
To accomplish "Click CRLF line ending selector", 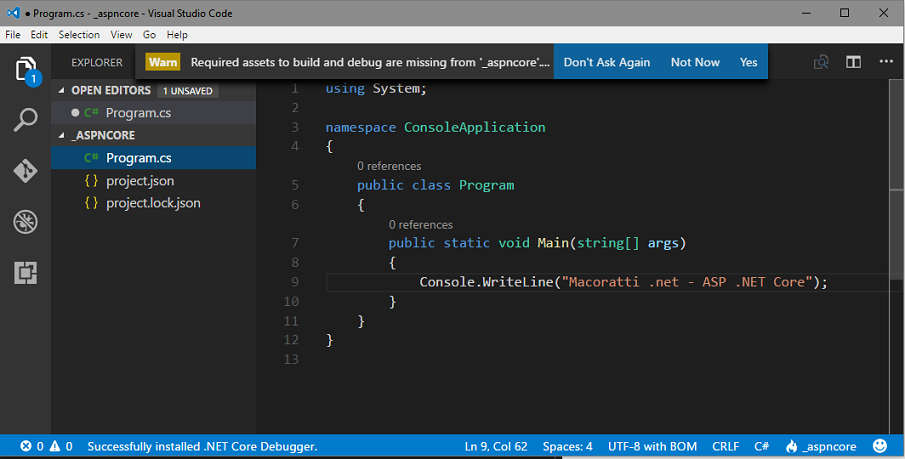I will click(726, 446).
